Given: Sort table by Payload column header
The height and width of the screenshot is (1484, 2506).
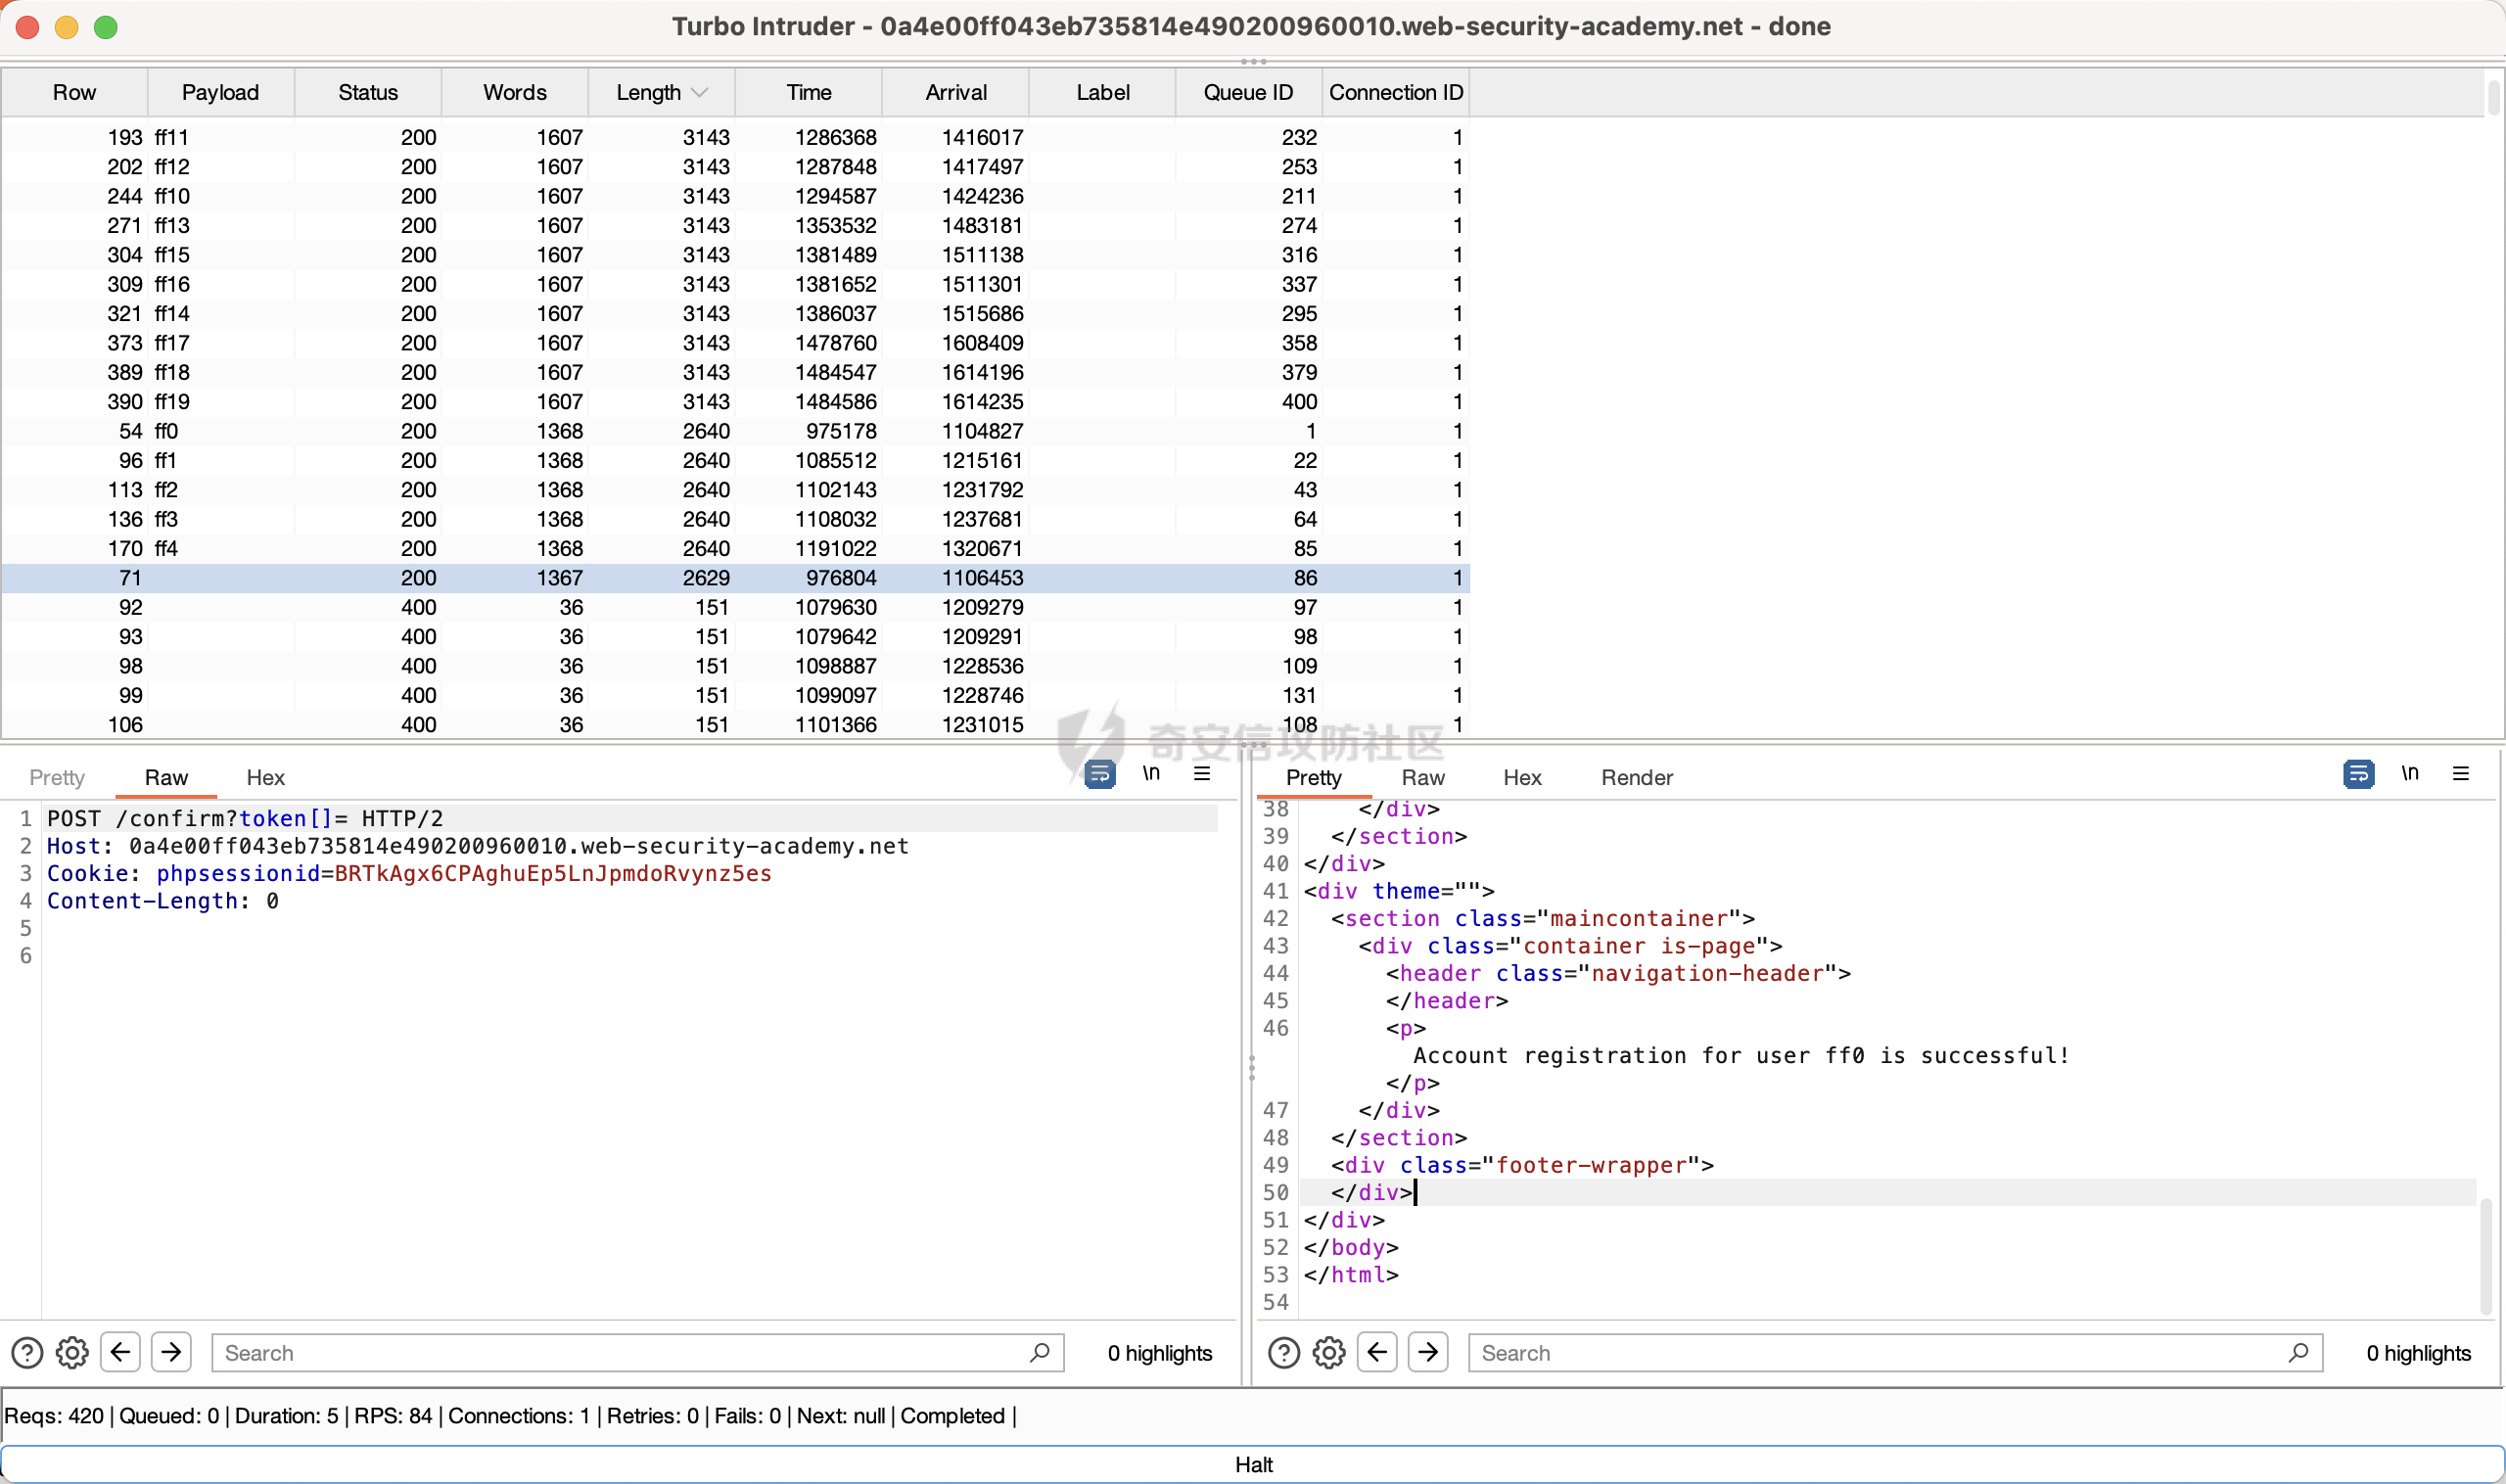Looking at the screenshot, I should [x=220, y=92].
